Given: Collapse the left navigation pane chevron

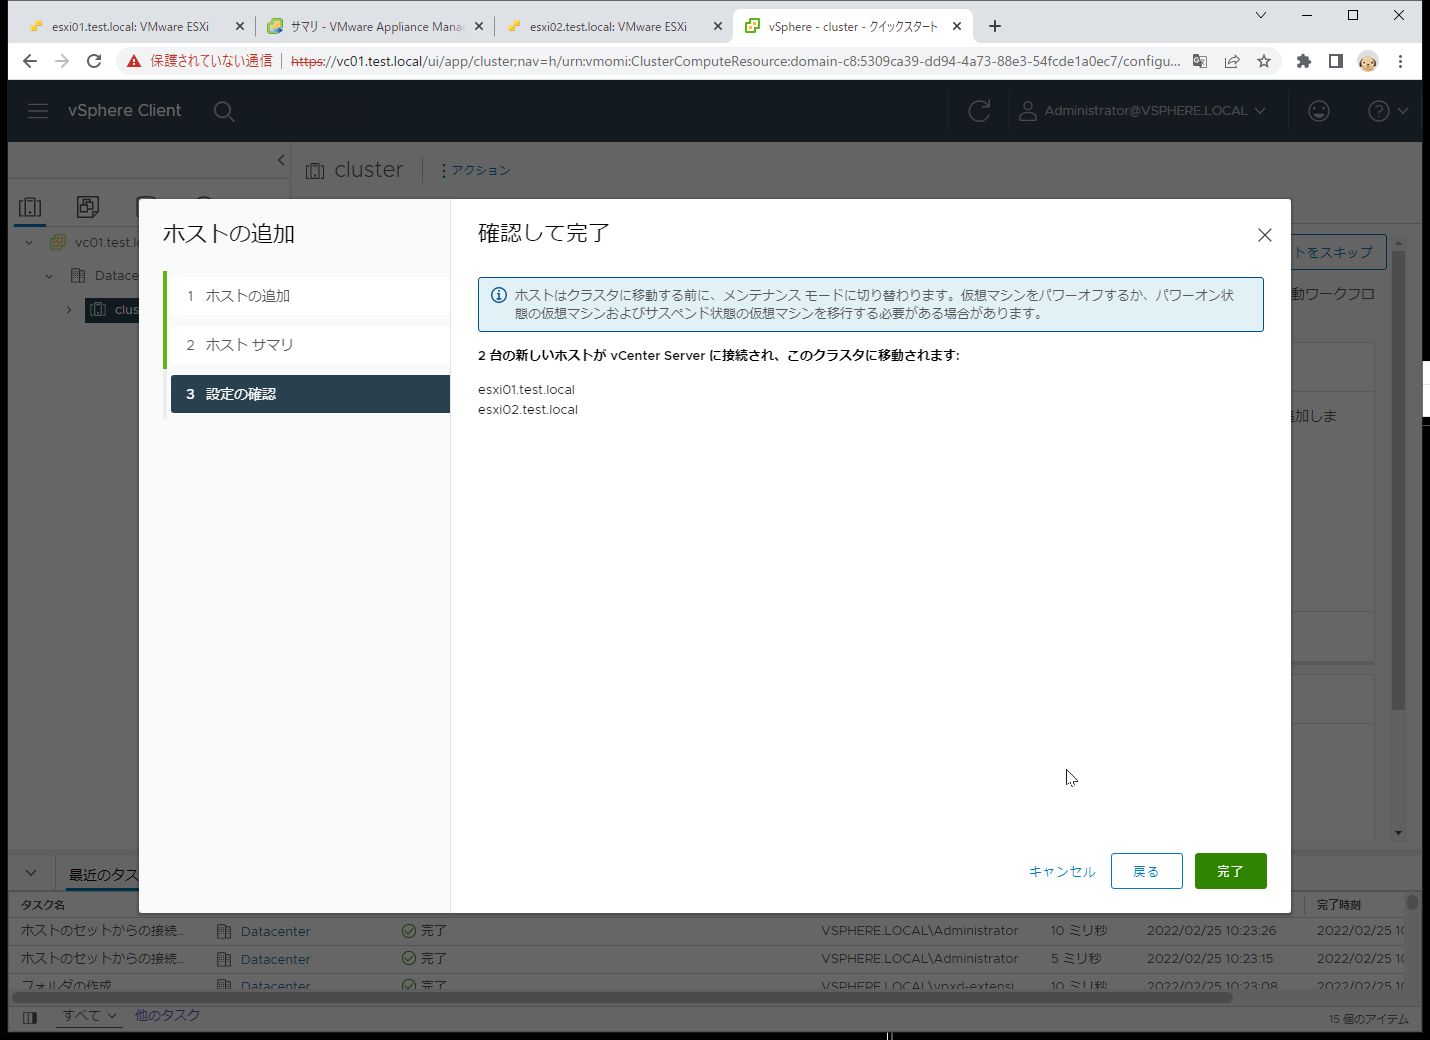Looking at the screenshot, I should (x=281, y=160).
